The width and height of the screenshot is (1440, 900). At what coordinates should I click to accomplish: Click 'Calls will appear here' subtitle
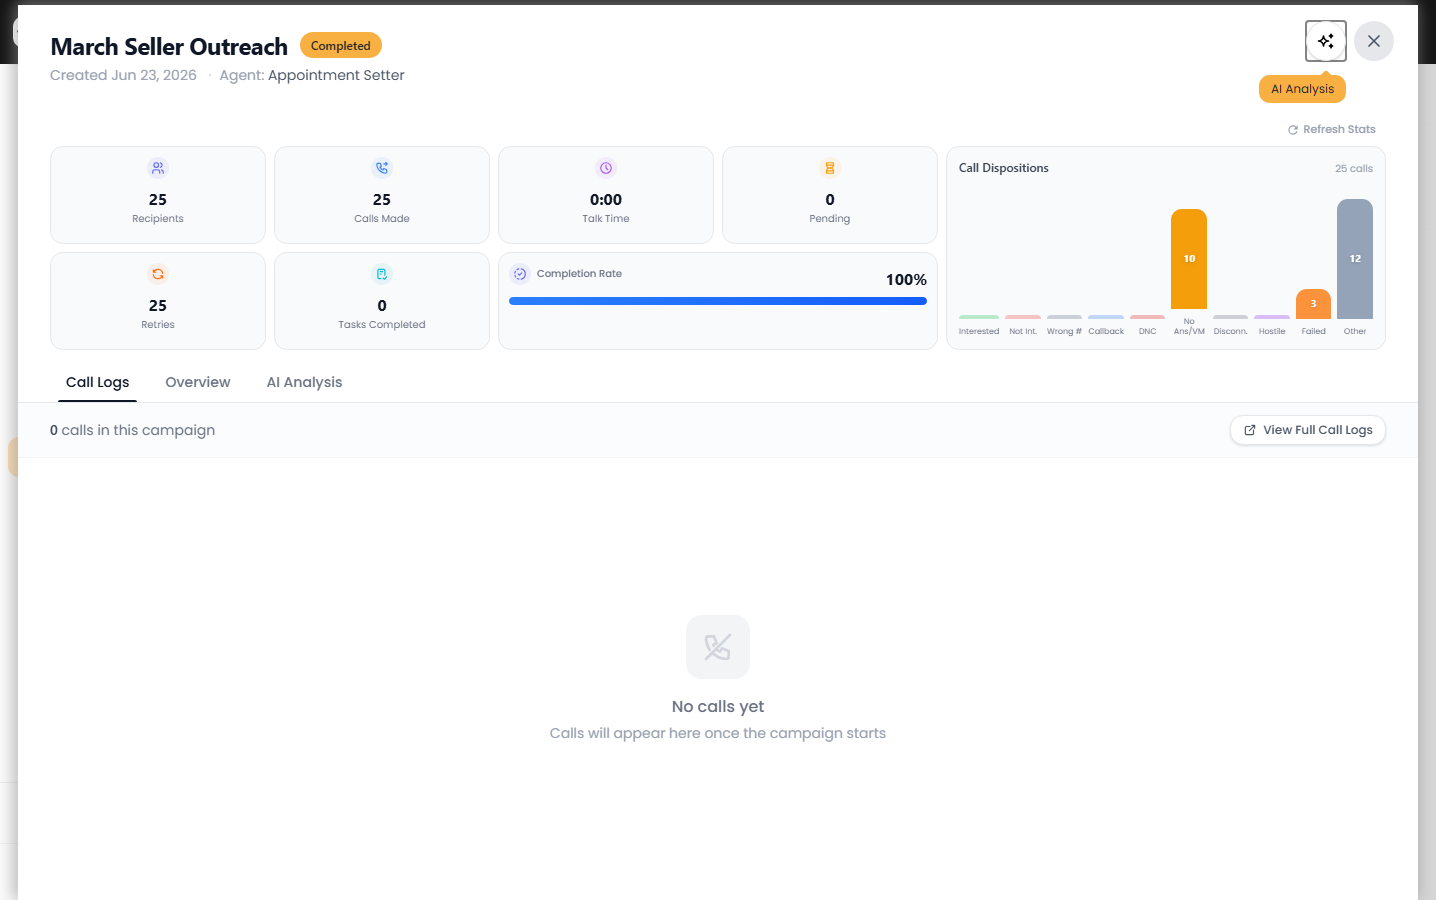[718, 733]
